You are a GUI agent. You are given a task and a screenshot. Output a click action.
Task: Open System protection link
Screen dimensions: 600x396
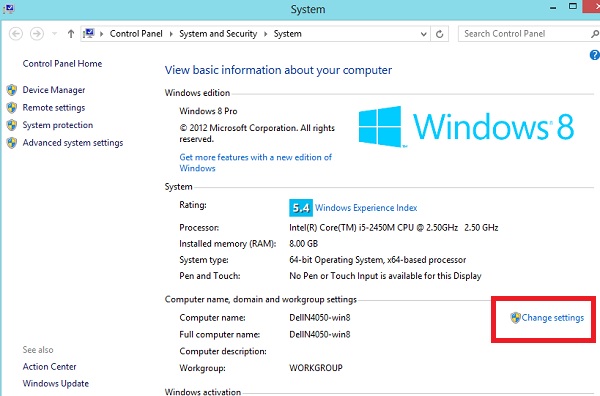(58, 125)
